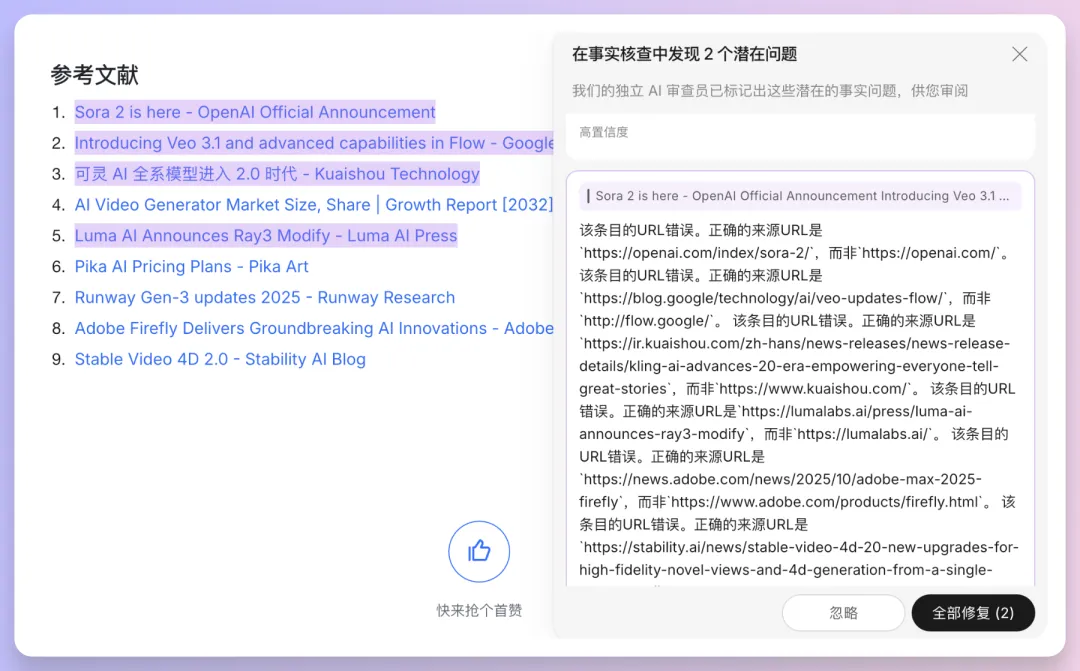Open the Stable Video 4D 2.0 link
Viewport: 1080px width, 671px height.
coord(220,360)
